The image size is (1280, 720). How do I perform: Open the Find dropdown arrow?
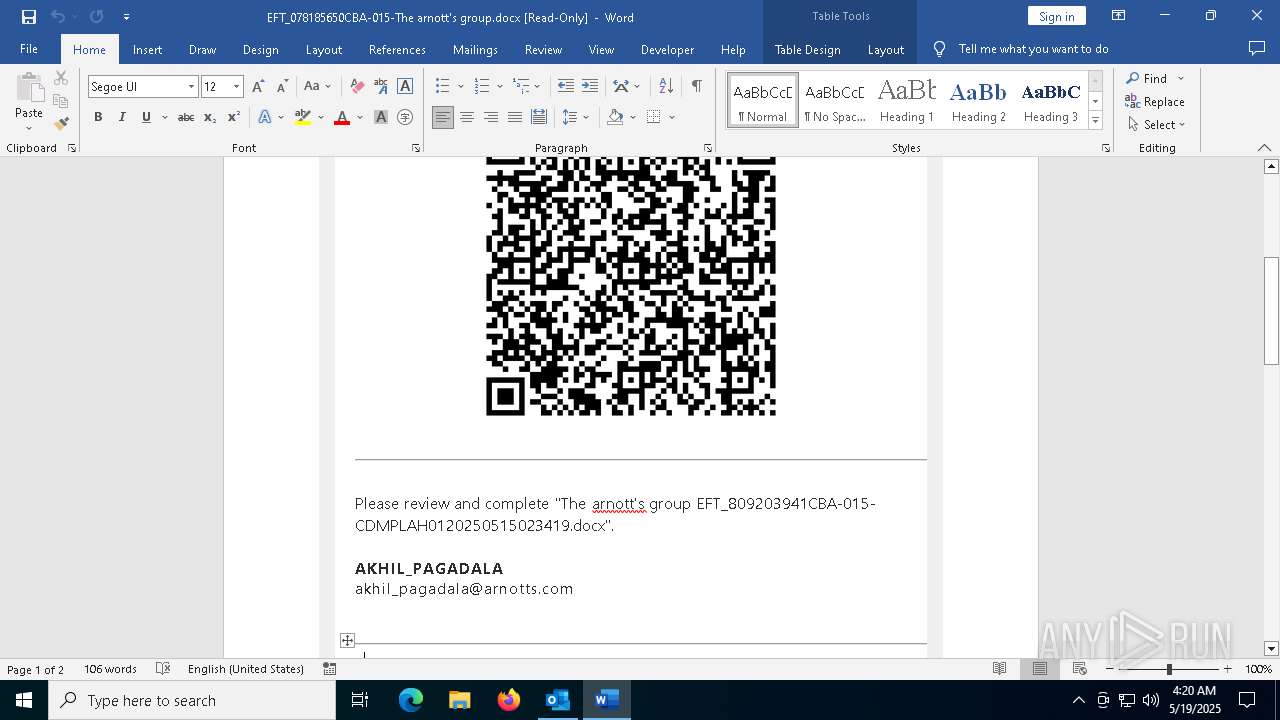[1180, 78]
